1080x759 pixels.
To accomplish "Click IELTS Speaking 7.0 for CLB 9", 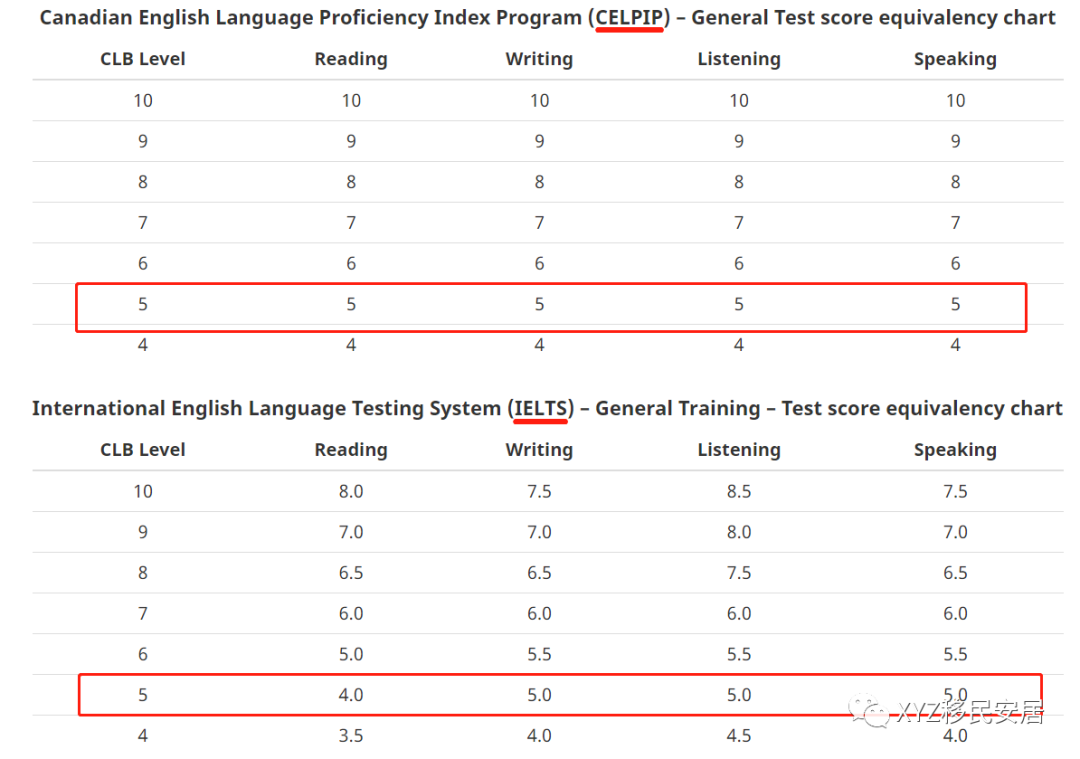I will click(955, 532).
